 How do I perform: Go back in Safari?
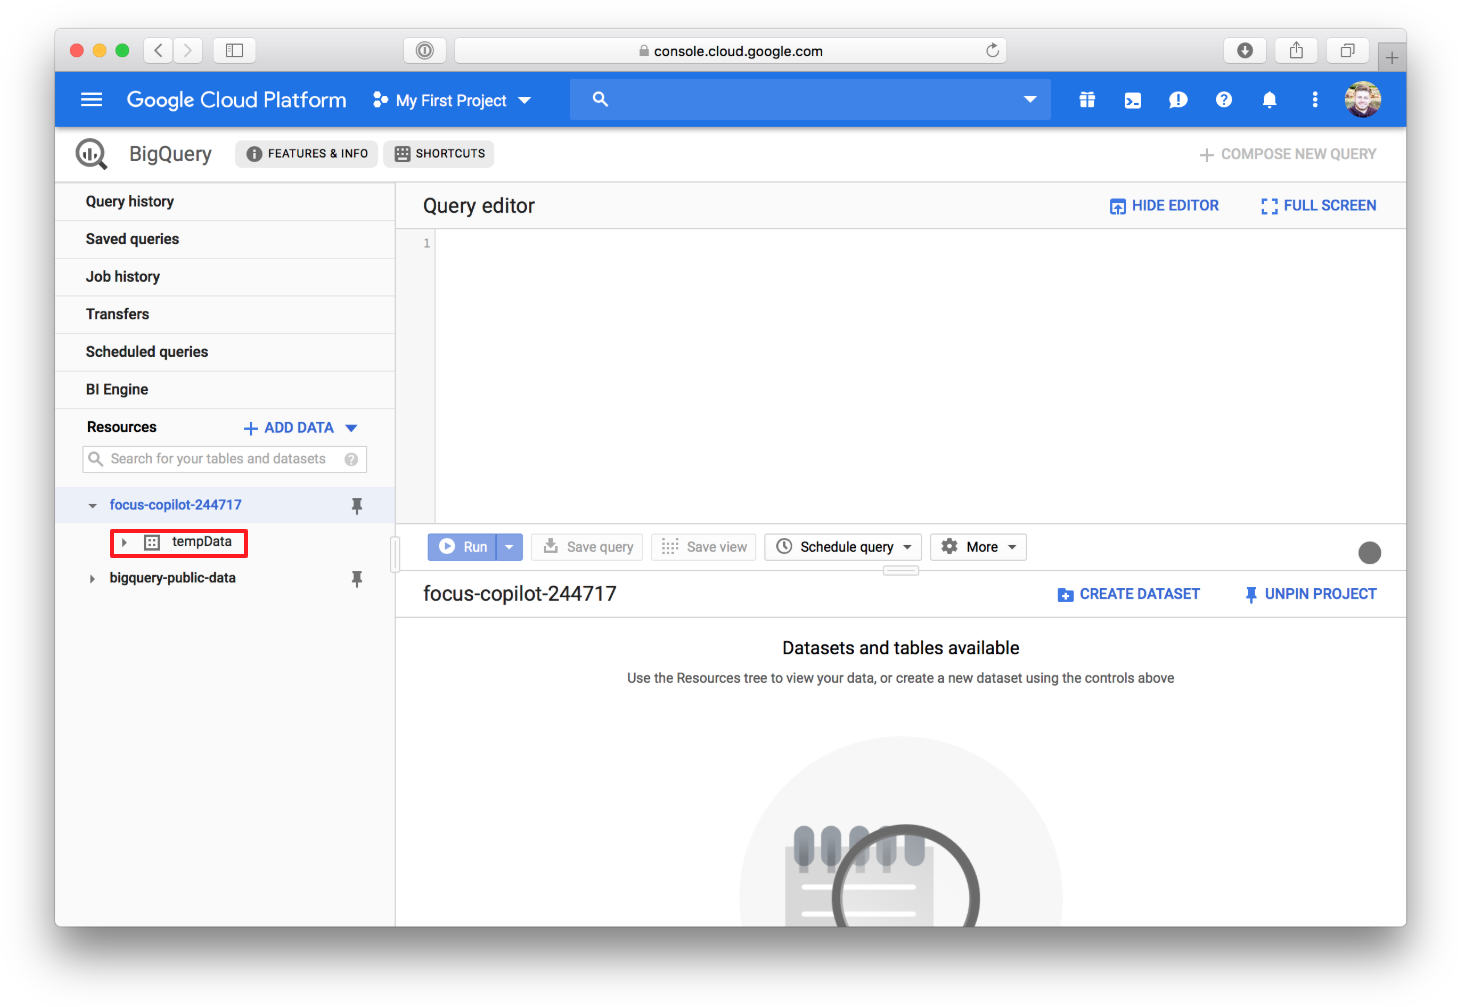click(158, 50)
